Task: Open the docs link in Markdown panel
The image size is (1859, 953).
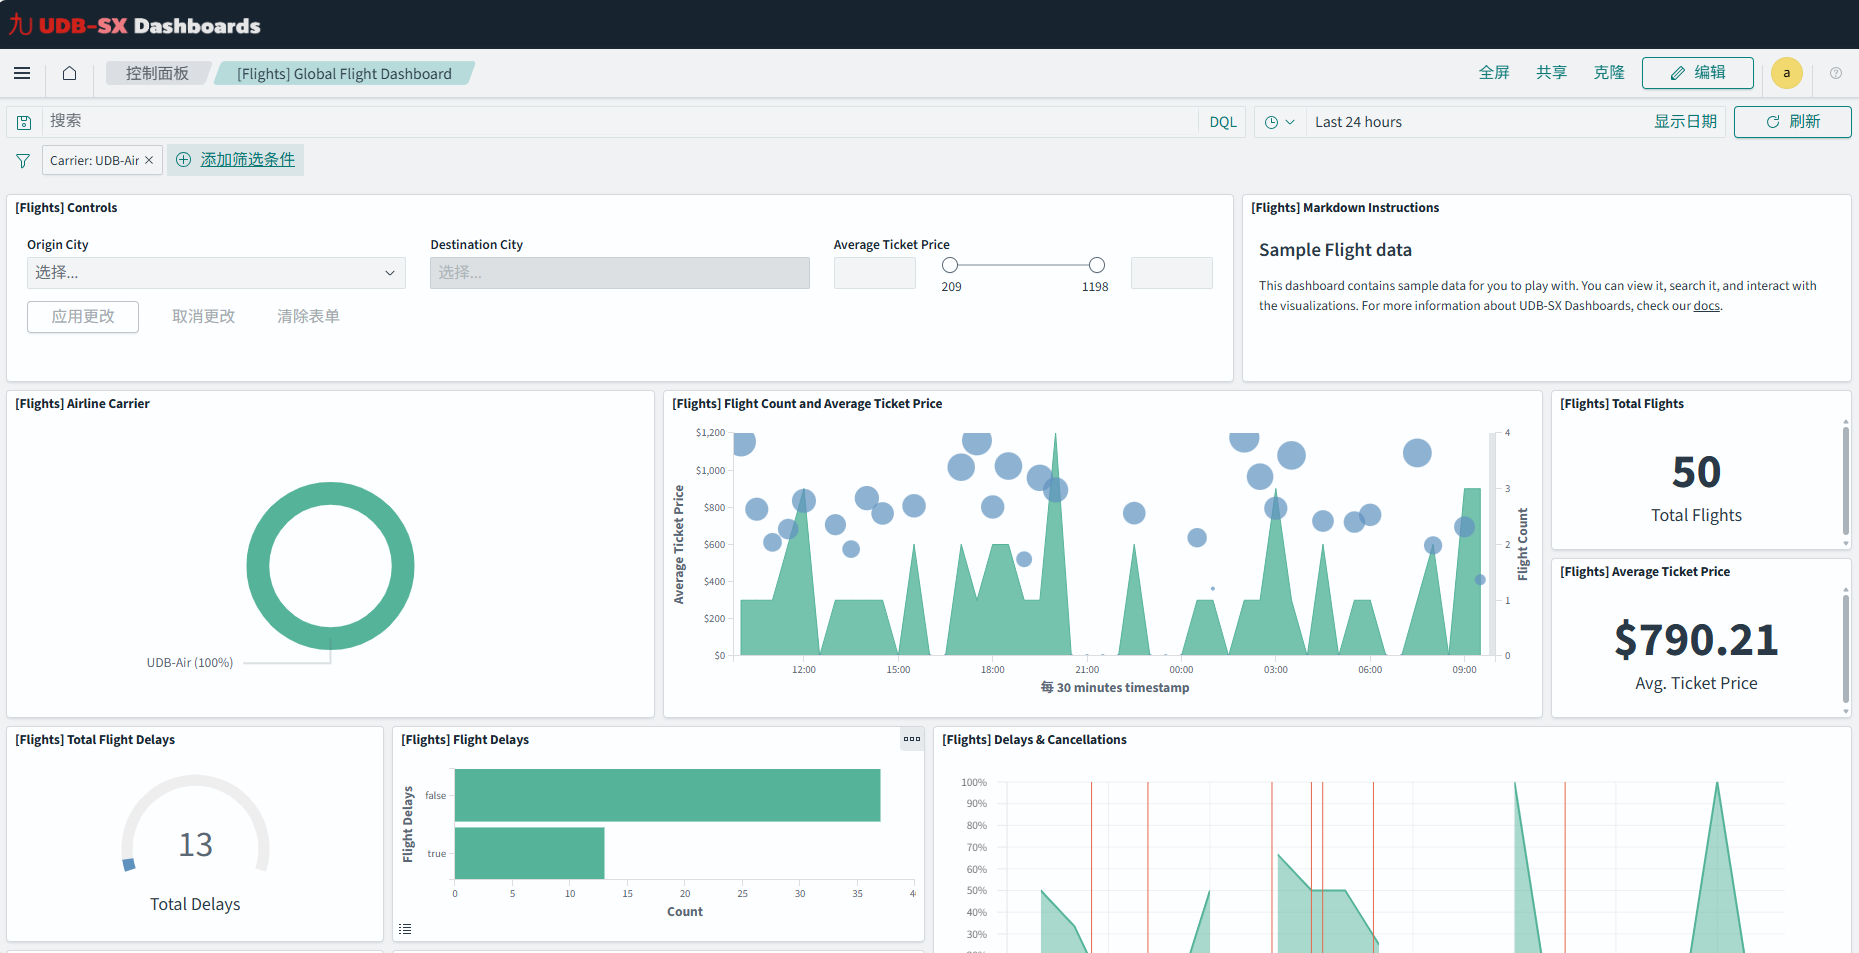Action: click(1706, 306)
